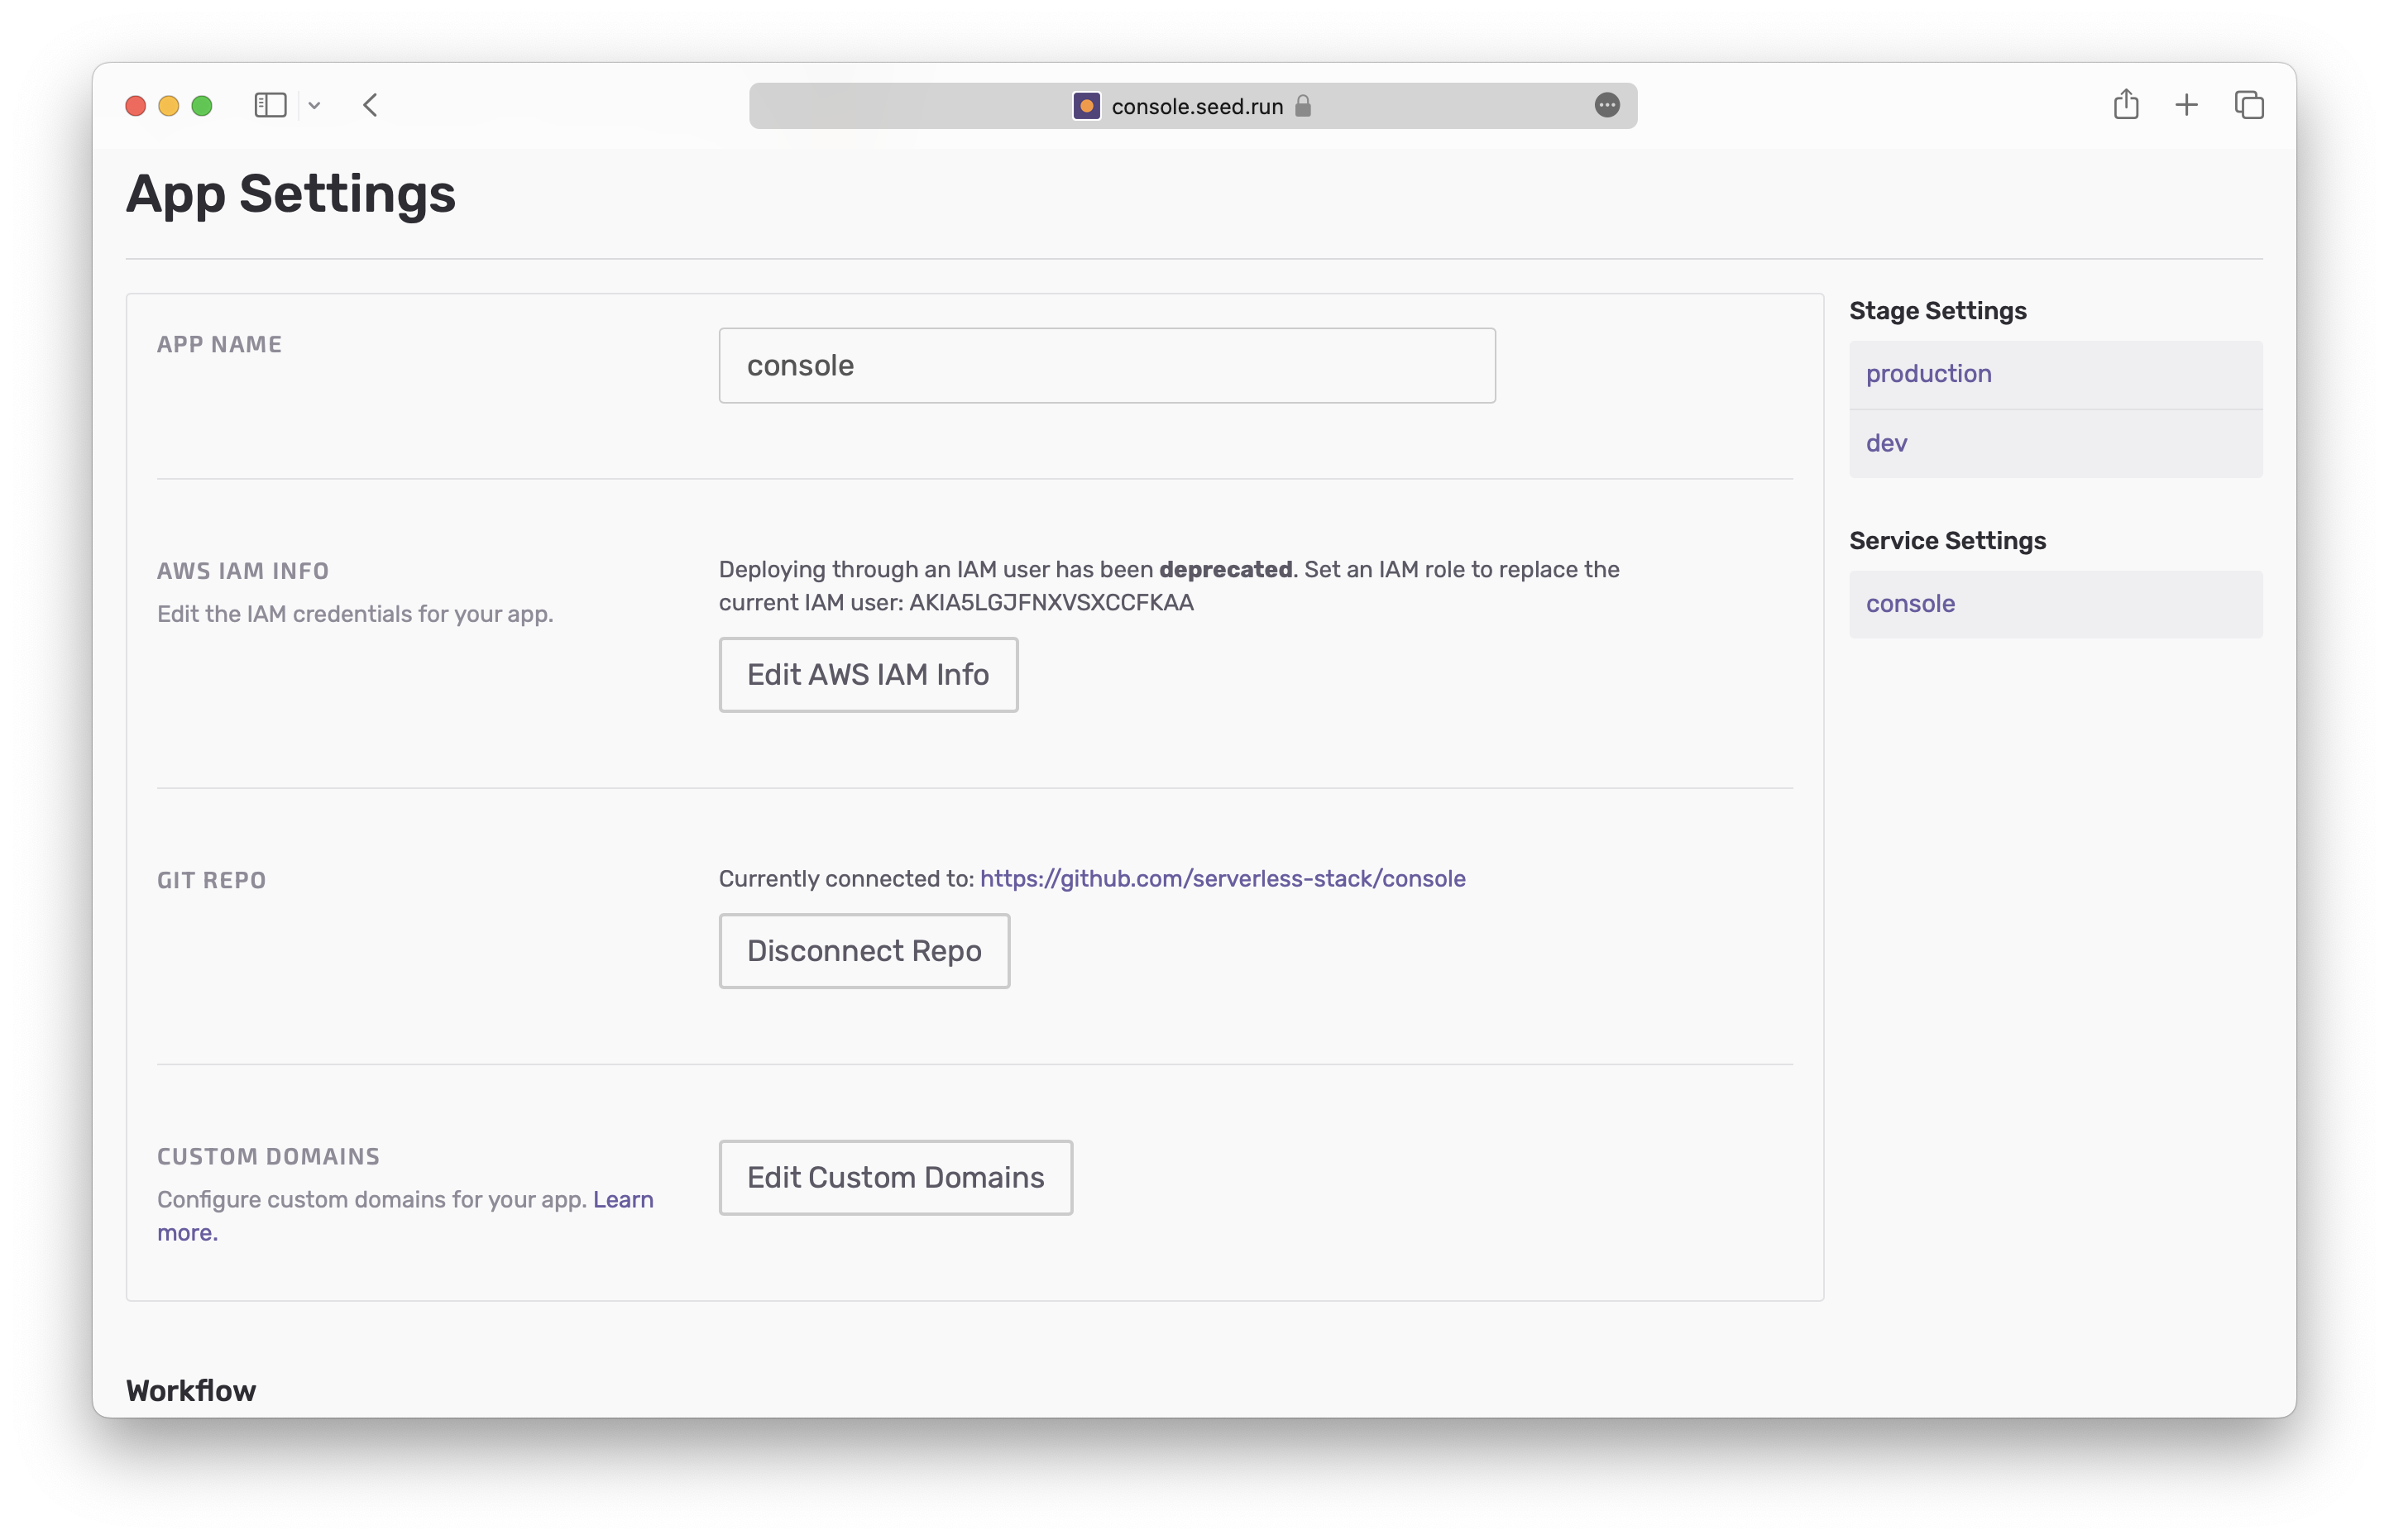Expand the sidebar options chevron dropdown
This screenshot has height=1540, width=2389.
314,106
